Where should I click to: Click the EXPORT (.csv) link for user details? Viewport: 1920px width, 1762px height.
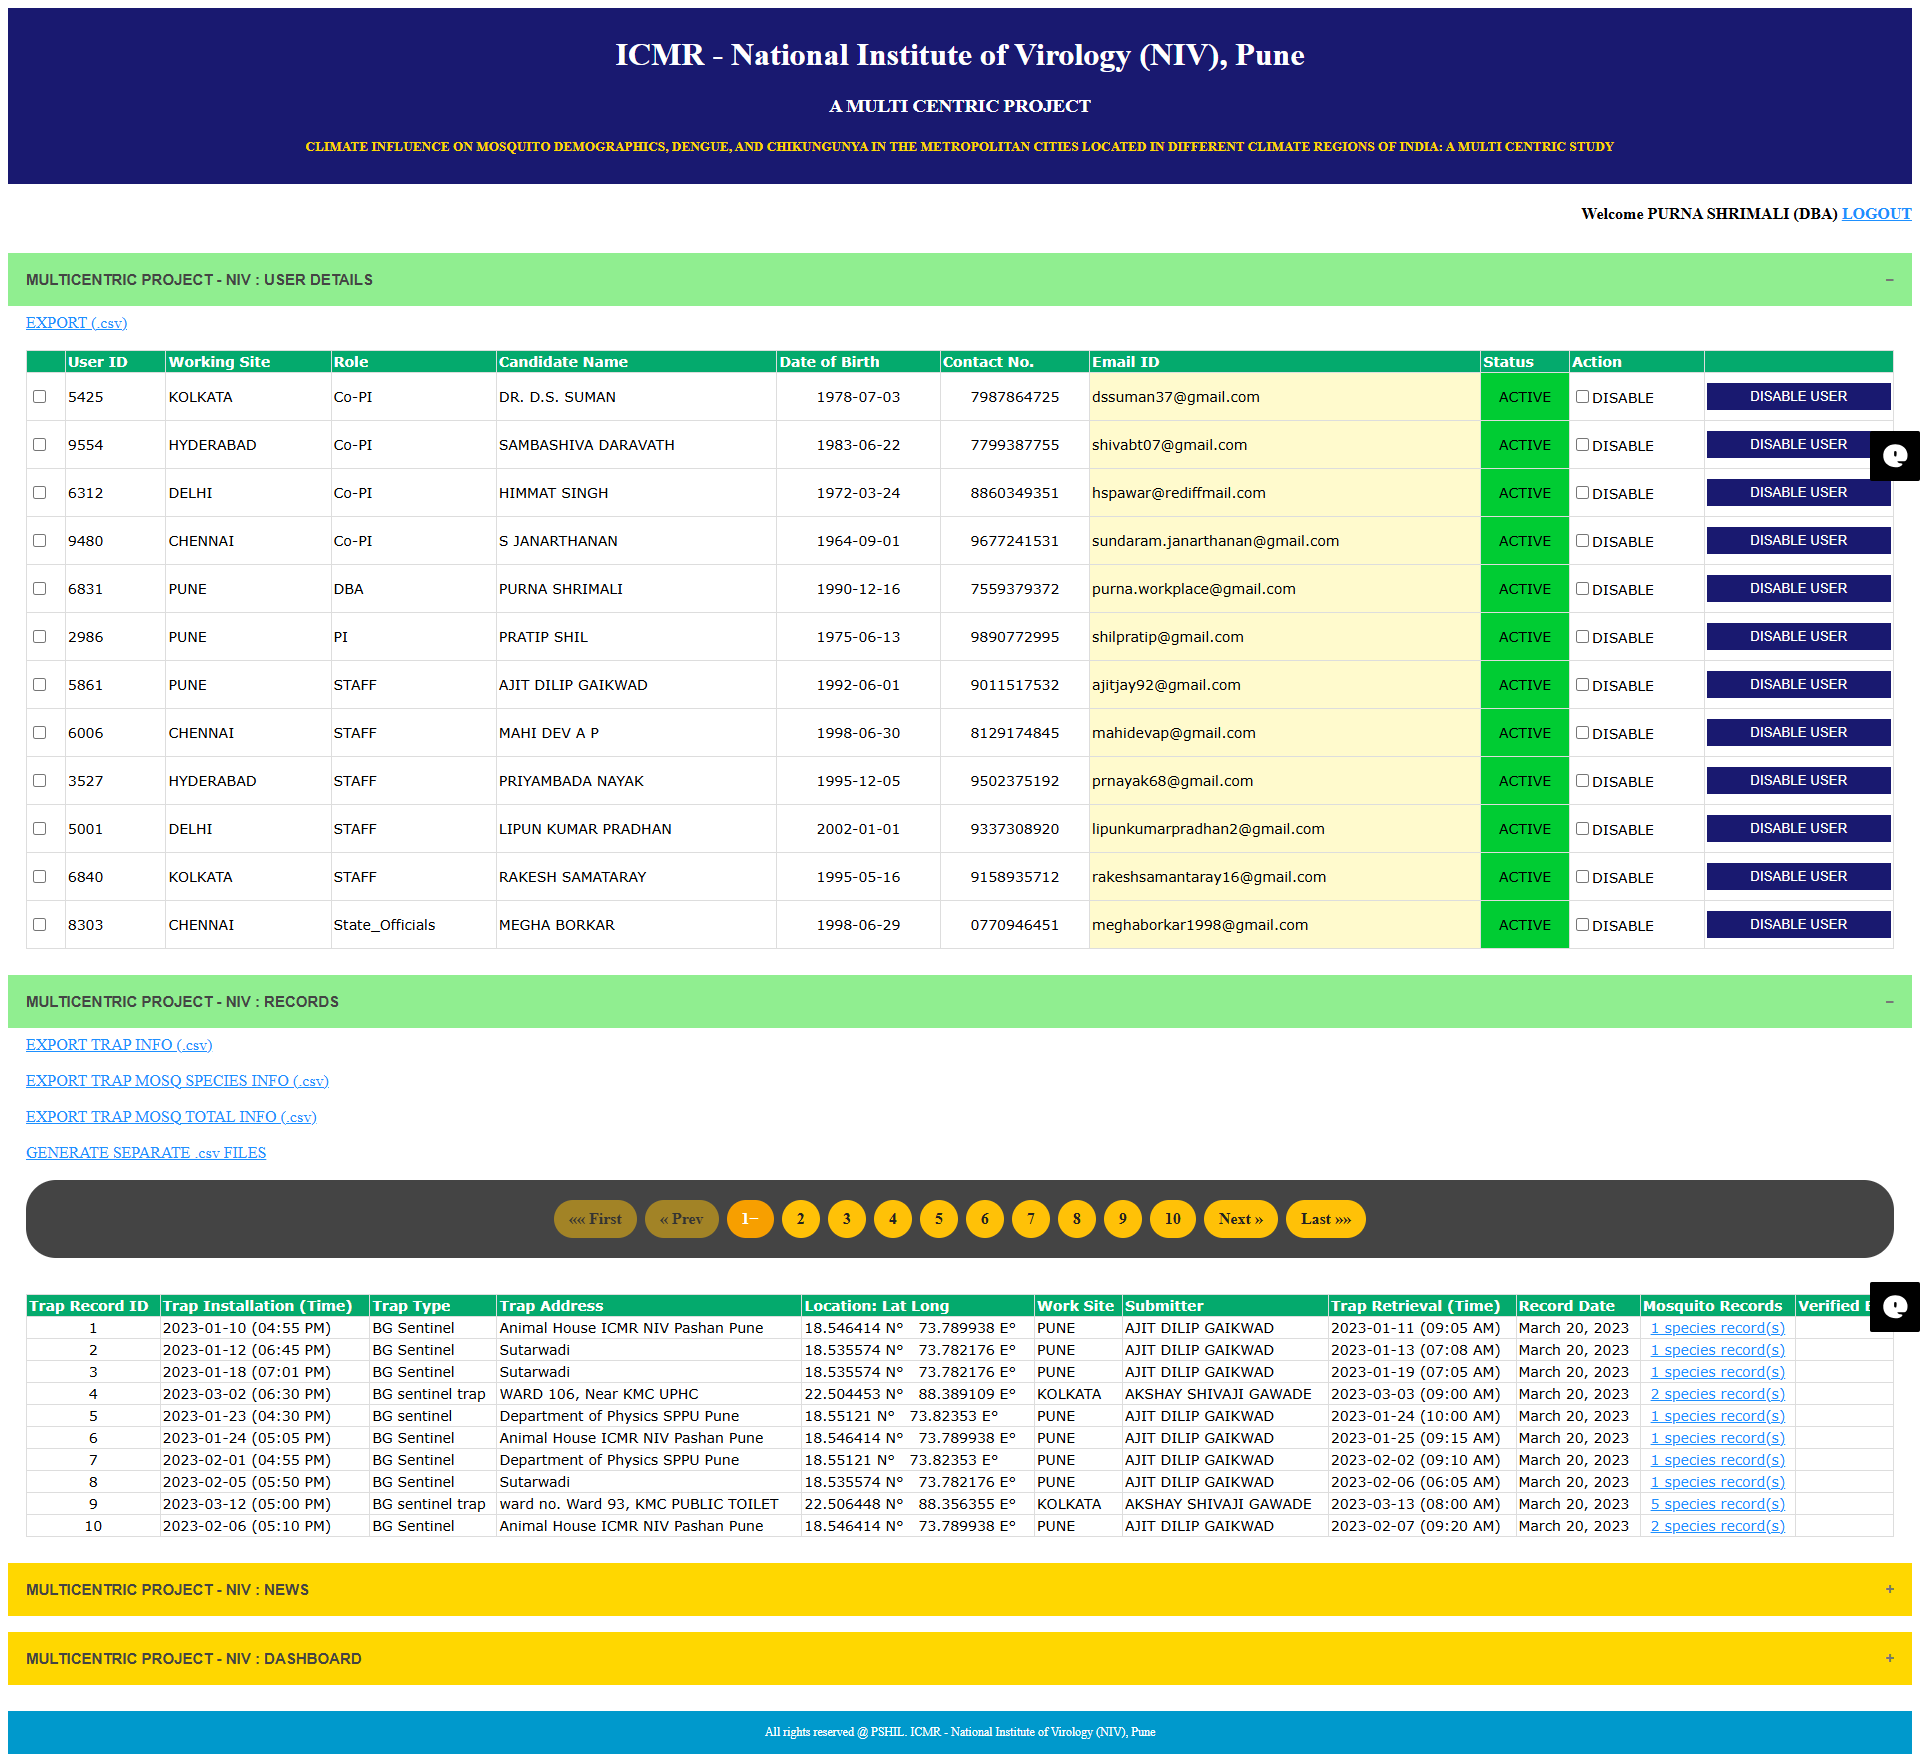pyautogui.click(x=76, y=323)
